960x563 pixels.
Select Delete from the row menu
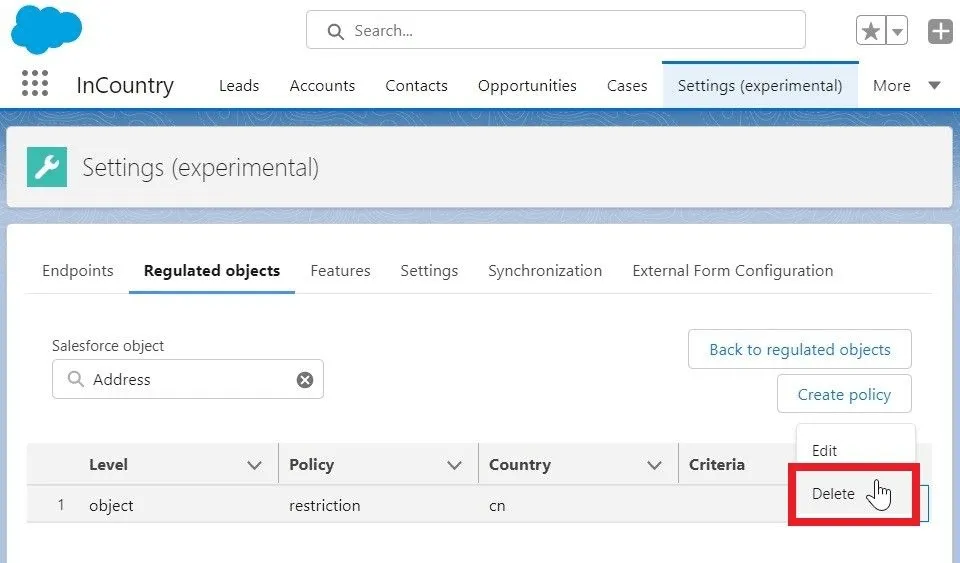pyautogui.click(x=834, y=494)
